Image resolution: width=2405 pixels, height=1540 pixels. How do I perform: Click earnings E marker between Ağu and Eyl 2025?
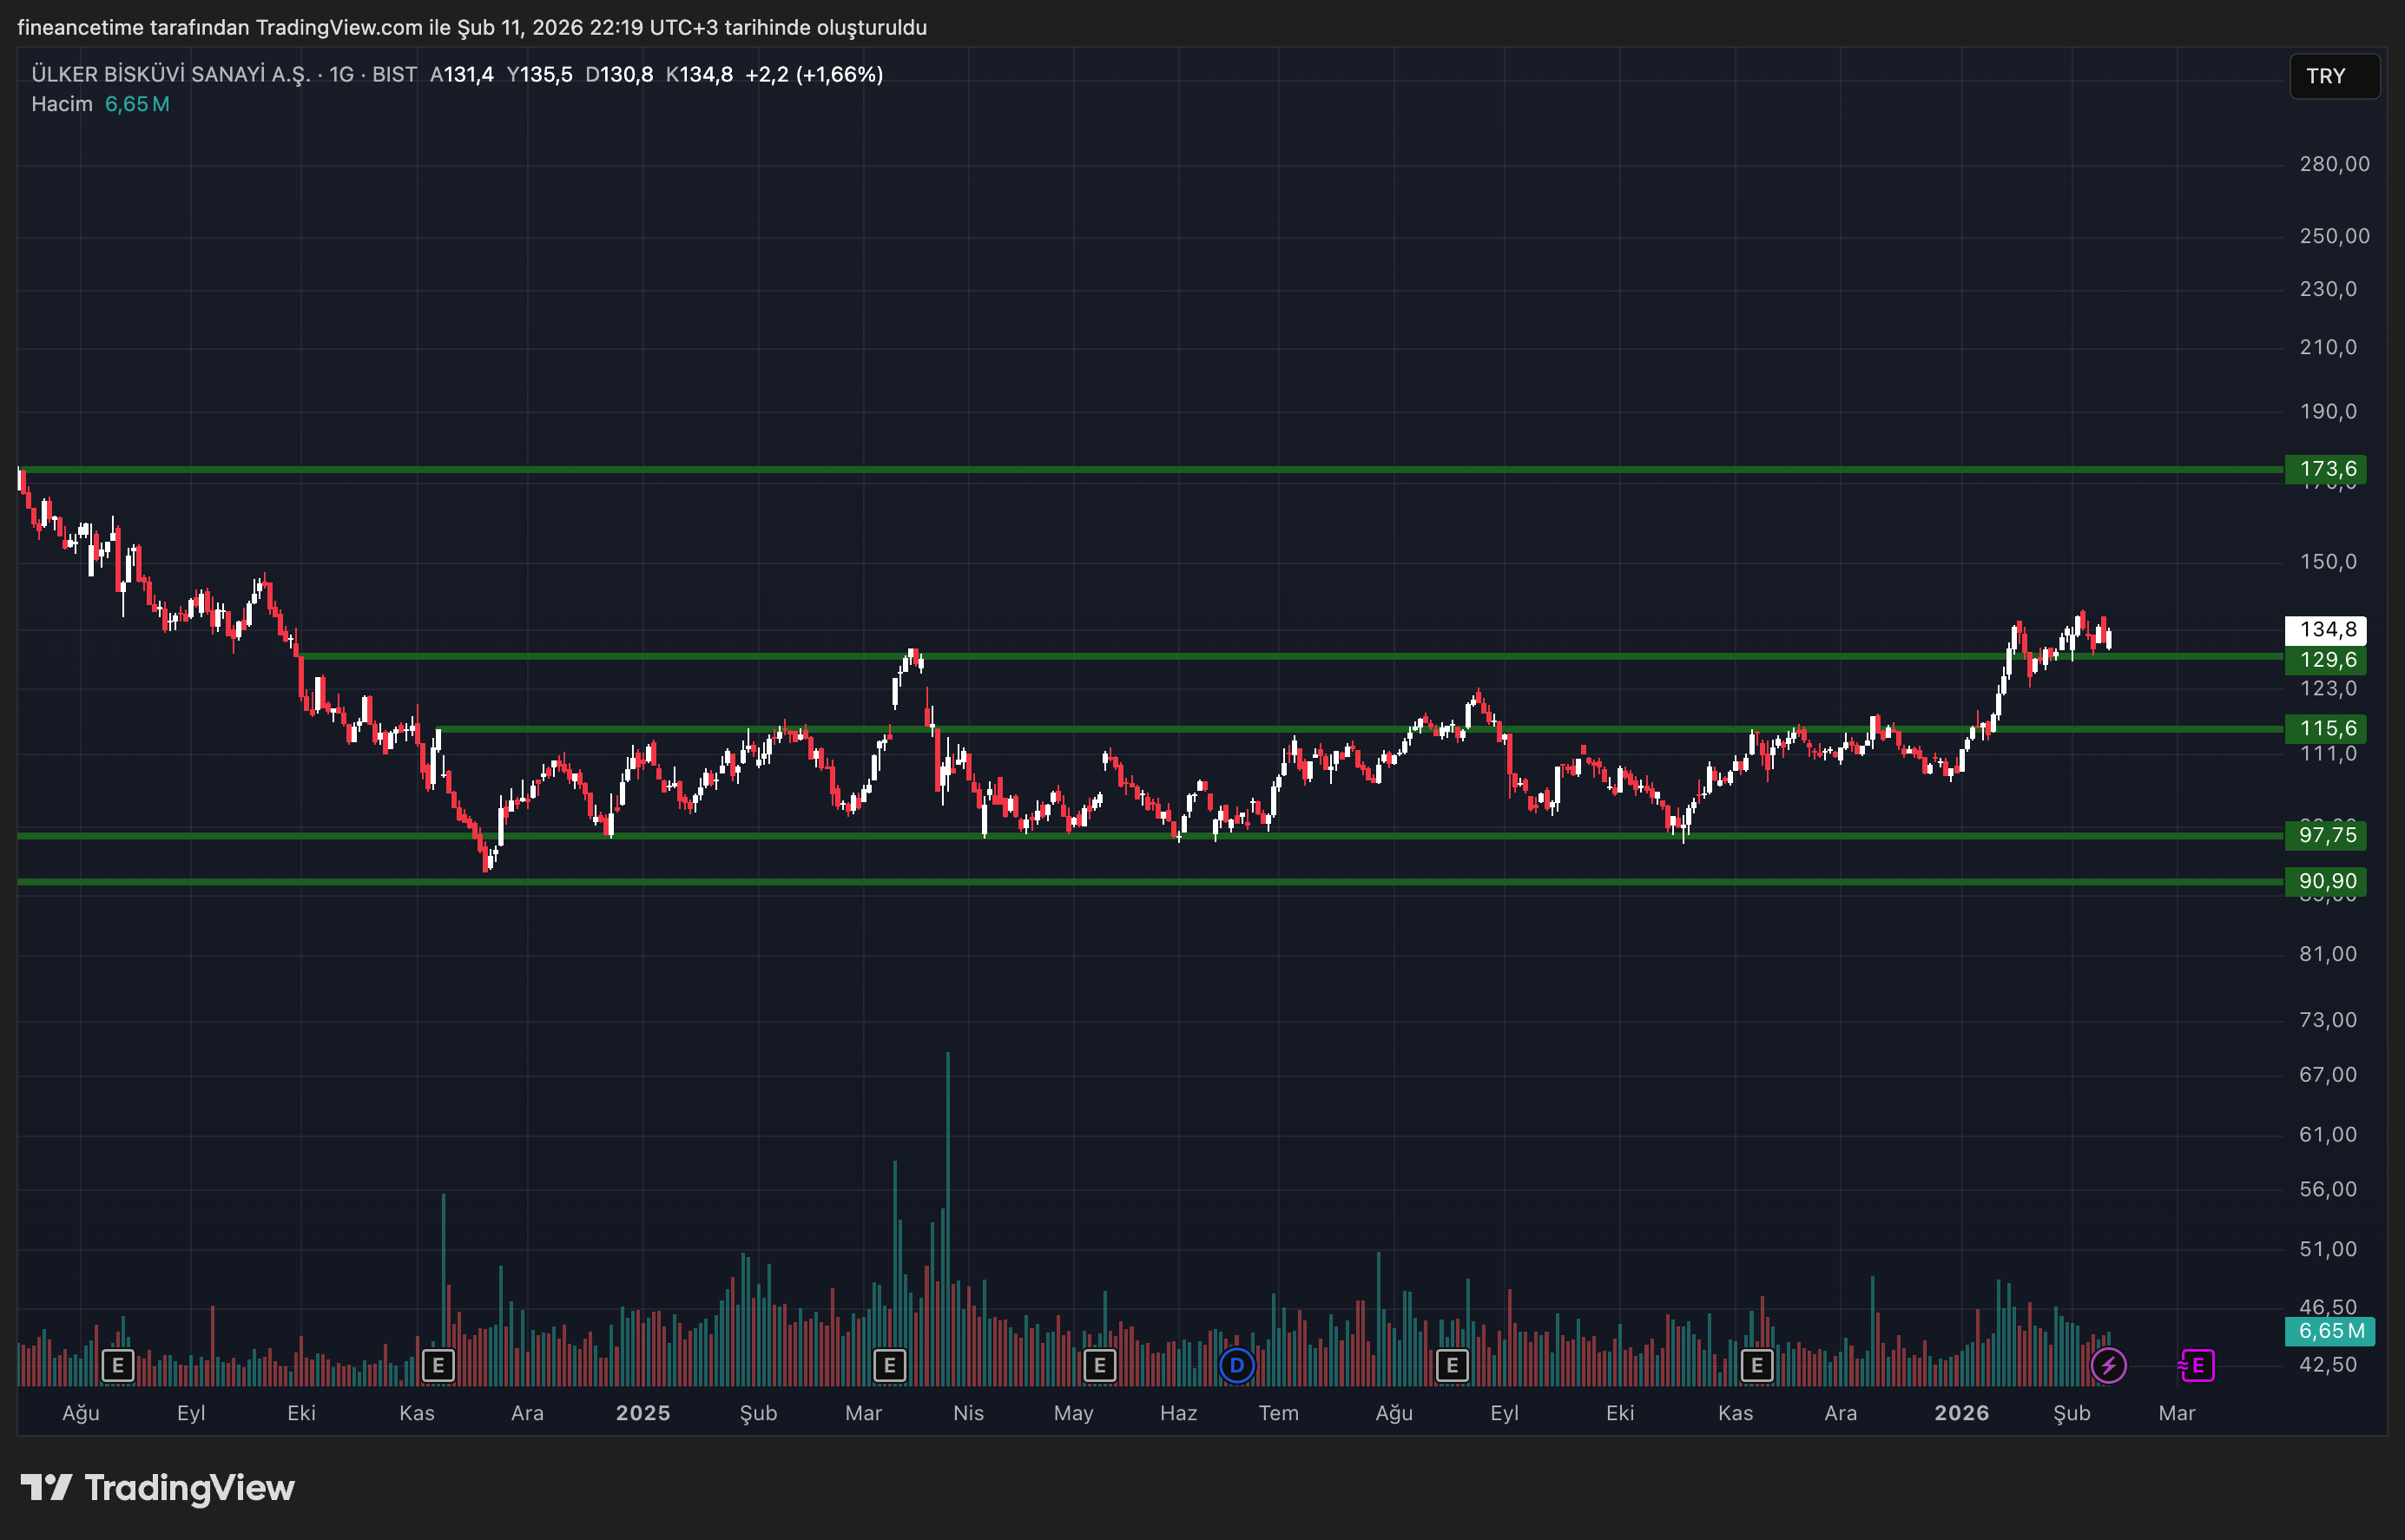[1452, 1365]
